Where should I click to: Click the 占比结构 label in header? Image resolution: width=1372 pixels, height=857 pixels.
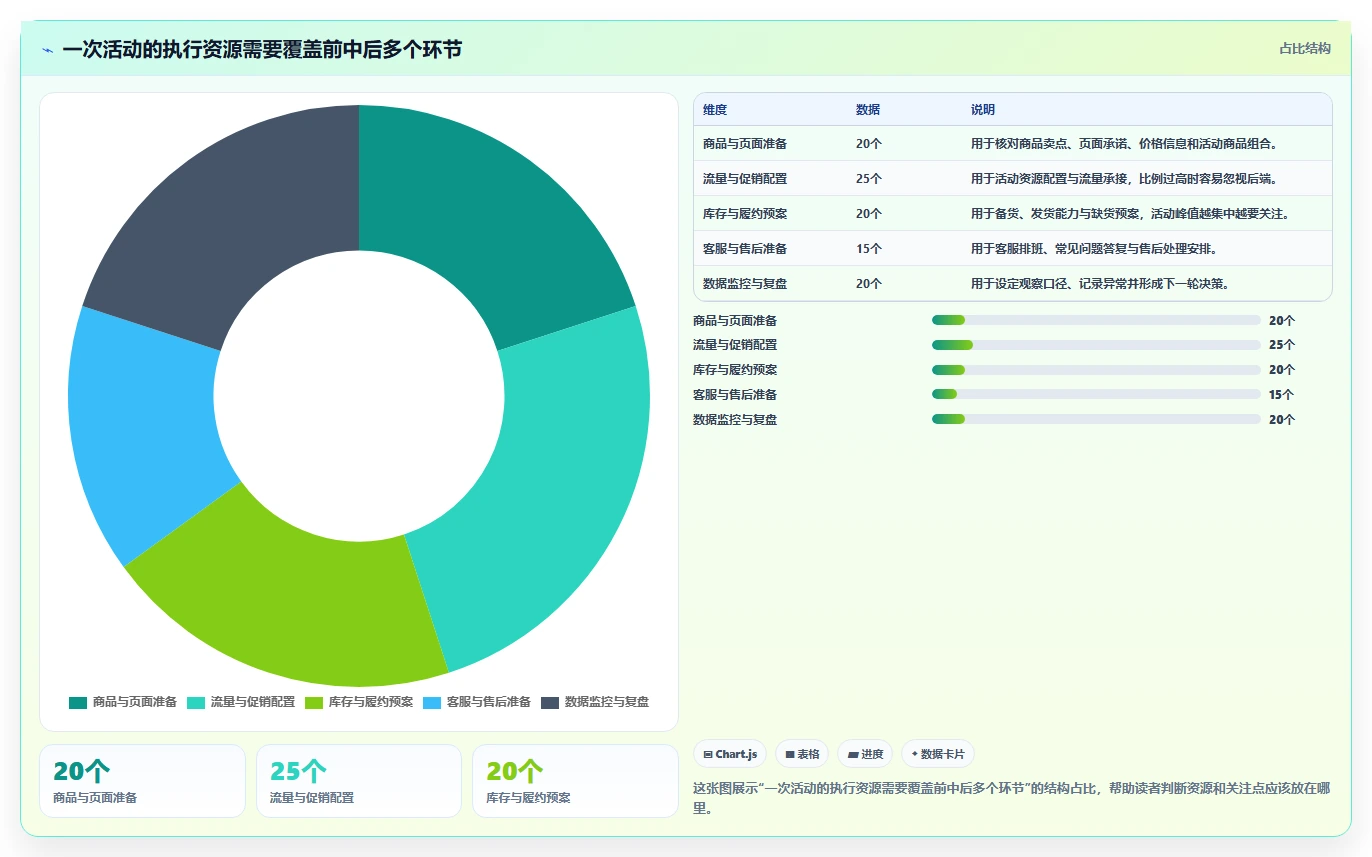[x=1305, y=48]
